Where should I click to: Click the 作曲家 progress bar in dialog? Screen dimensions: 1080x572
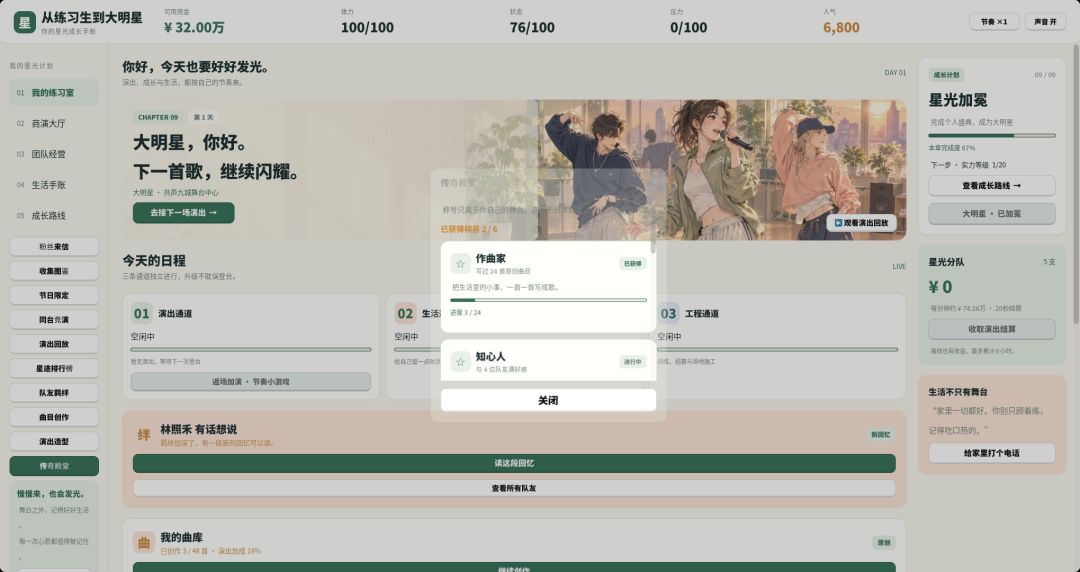coord(548,300)
